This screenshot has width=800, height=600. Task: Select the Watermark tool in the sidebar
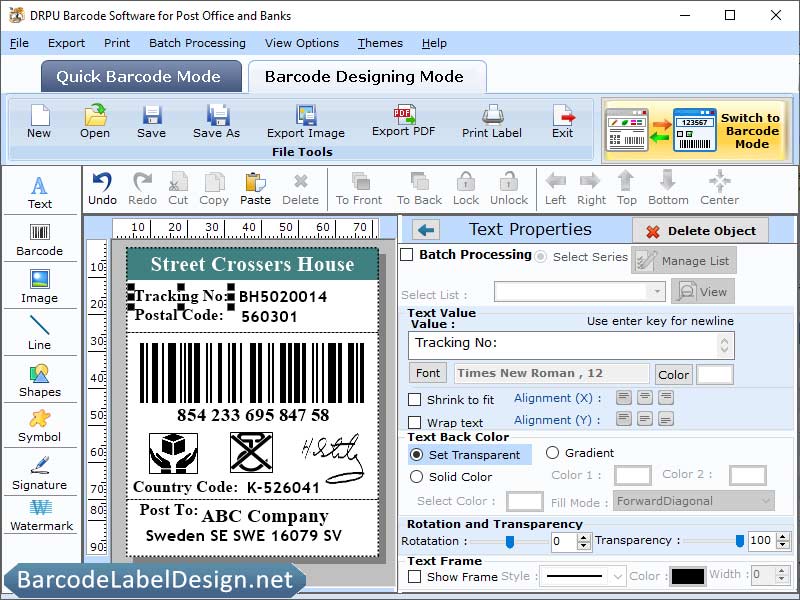(x=41, y=516)
